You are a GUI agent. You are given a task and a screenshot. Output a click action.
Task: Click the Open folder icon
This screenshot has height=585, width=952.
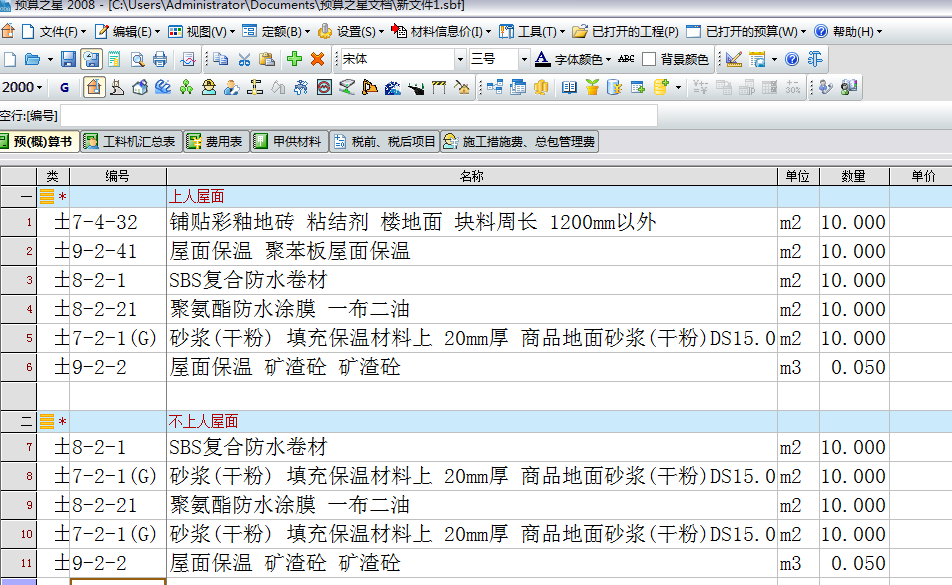pos(32,59)
